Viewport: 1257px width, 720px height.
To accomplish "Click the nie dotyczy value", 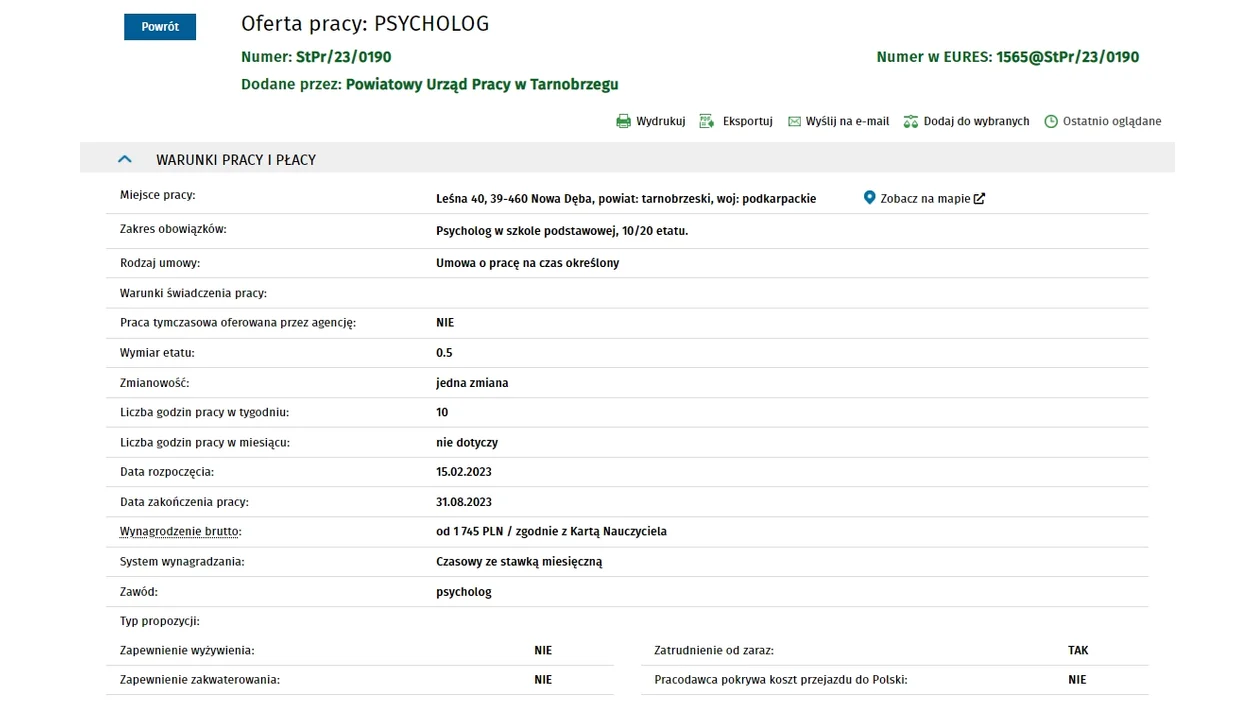I will (467, 442).
